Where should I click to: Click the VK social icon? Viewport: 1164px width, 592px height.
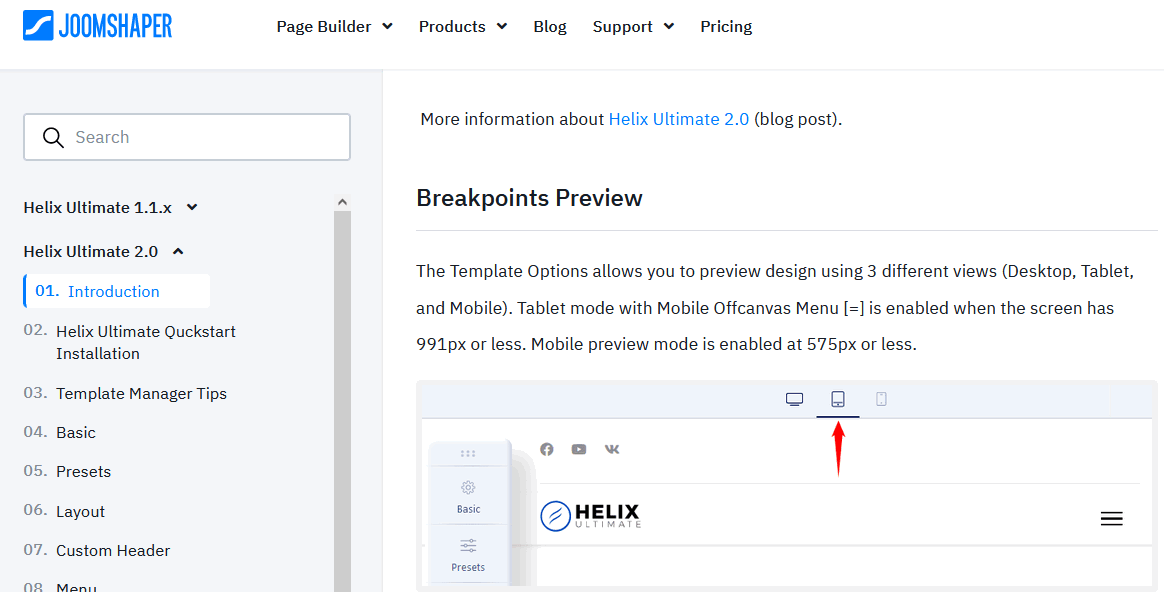pyautogui.click(x=612, y=449)
